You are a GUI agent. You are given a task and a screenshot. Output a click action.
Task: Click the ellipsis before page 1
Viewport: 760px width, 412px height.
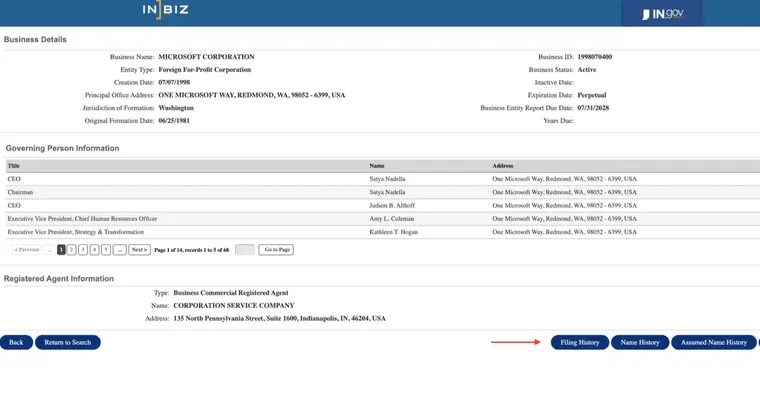pos(49,250)
